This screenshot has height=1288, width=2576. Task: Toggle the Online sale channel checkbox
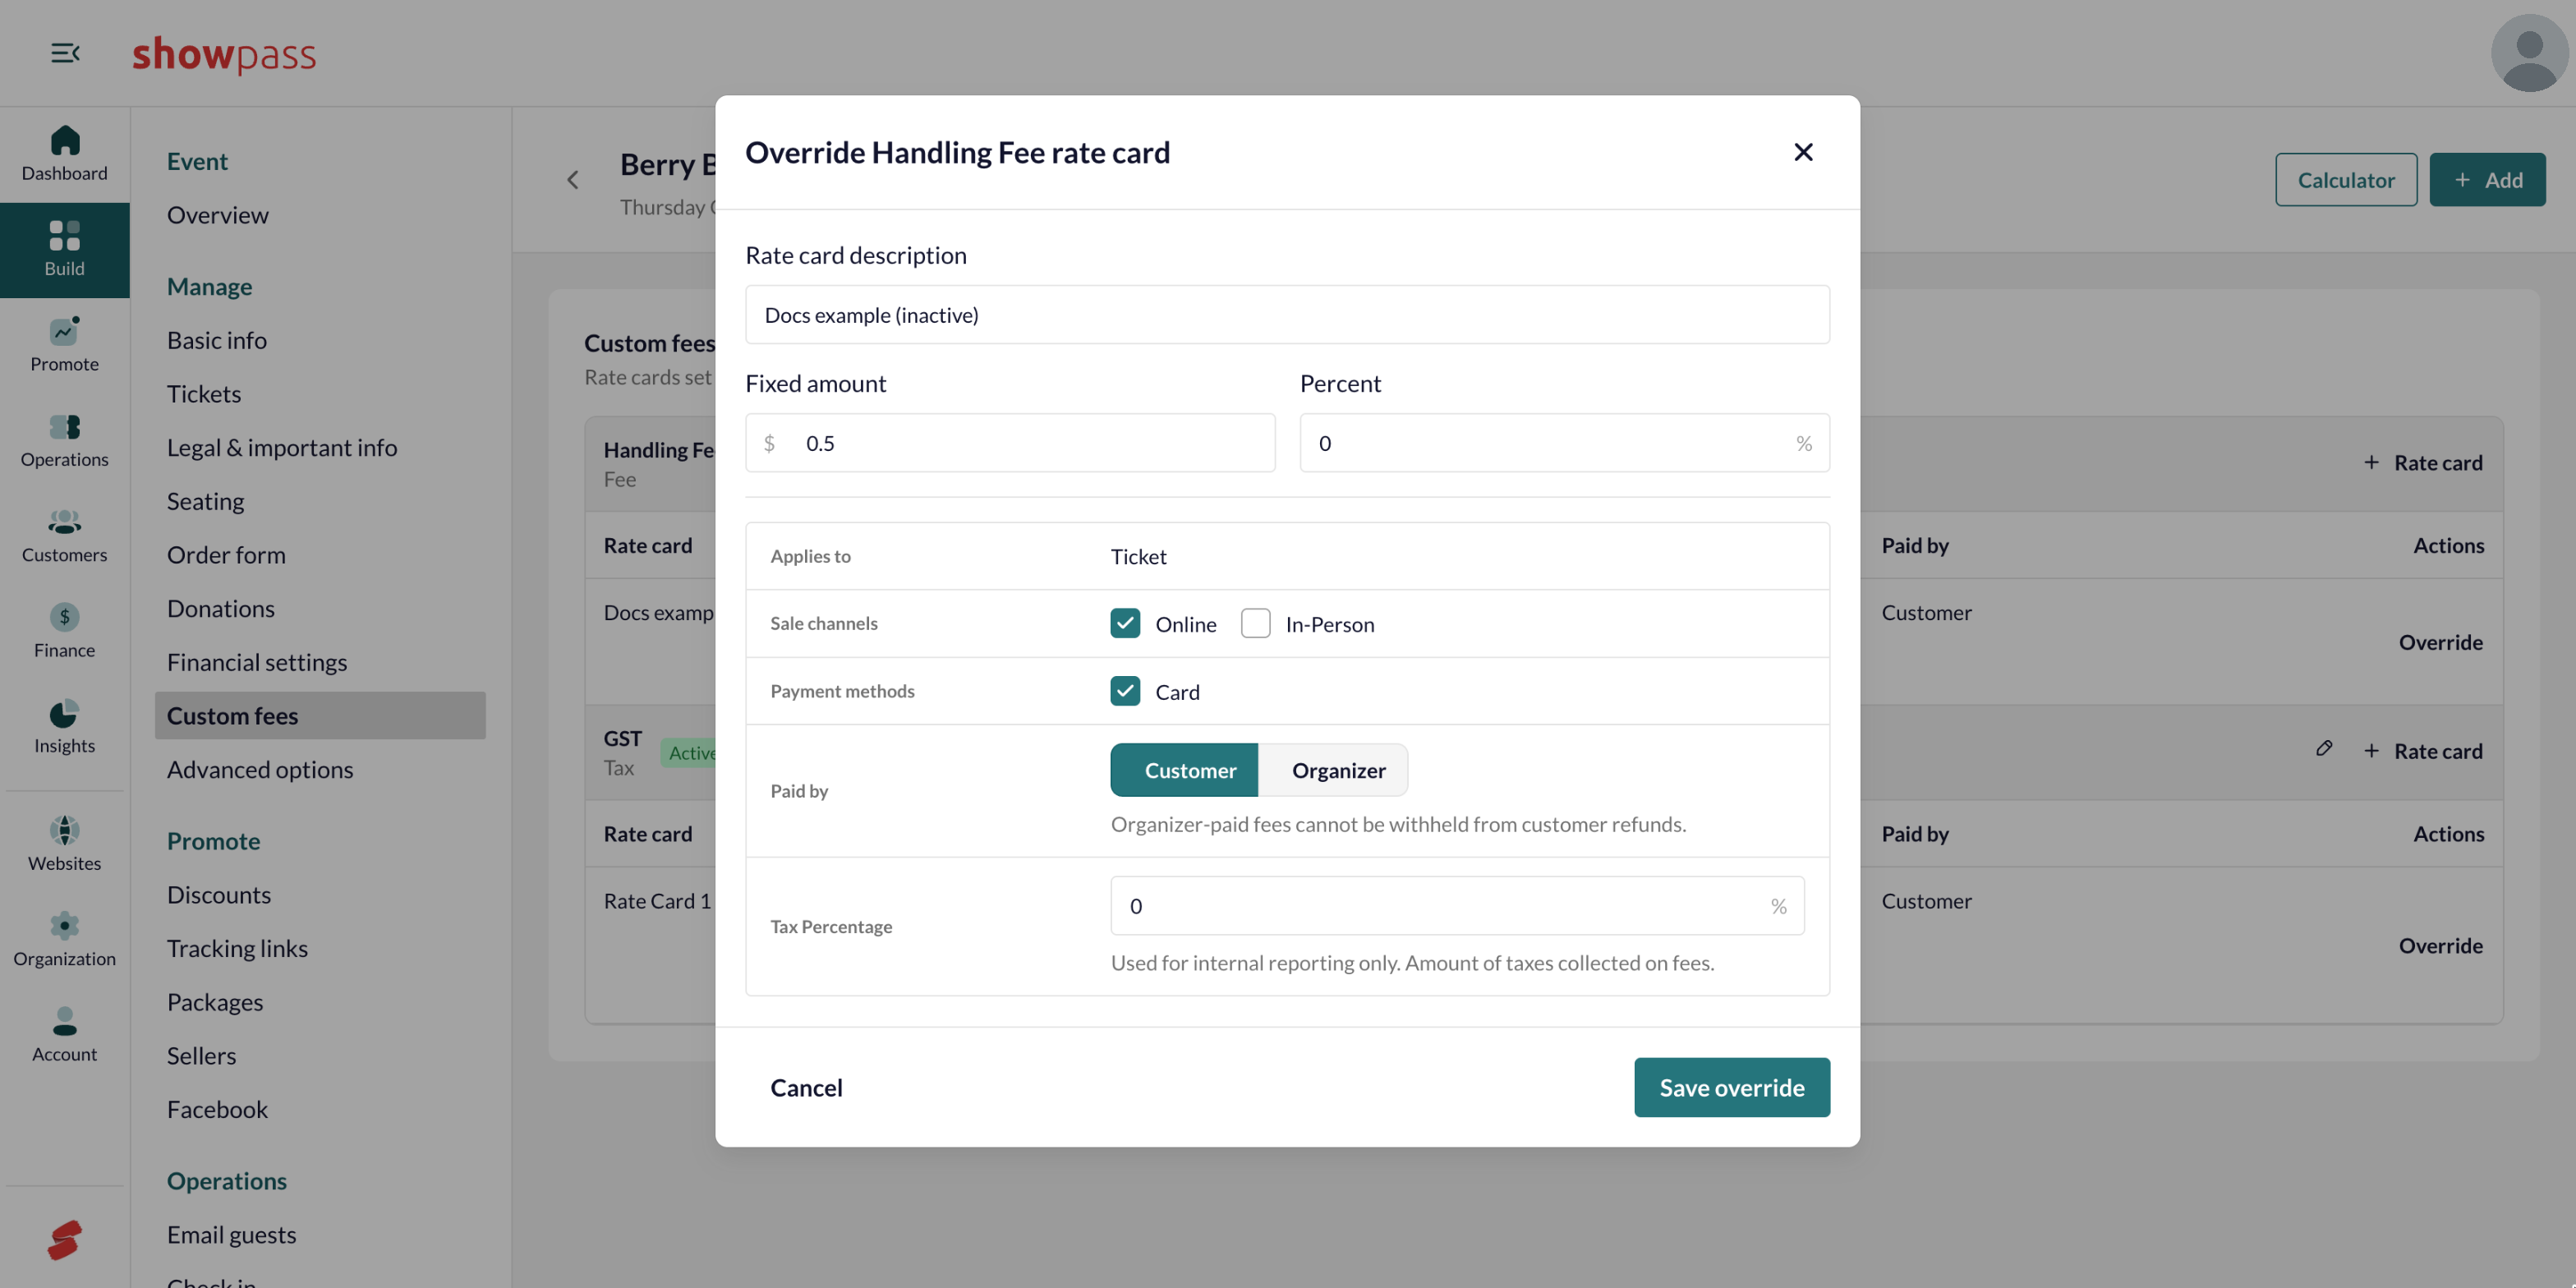(x=1125, y=623)
